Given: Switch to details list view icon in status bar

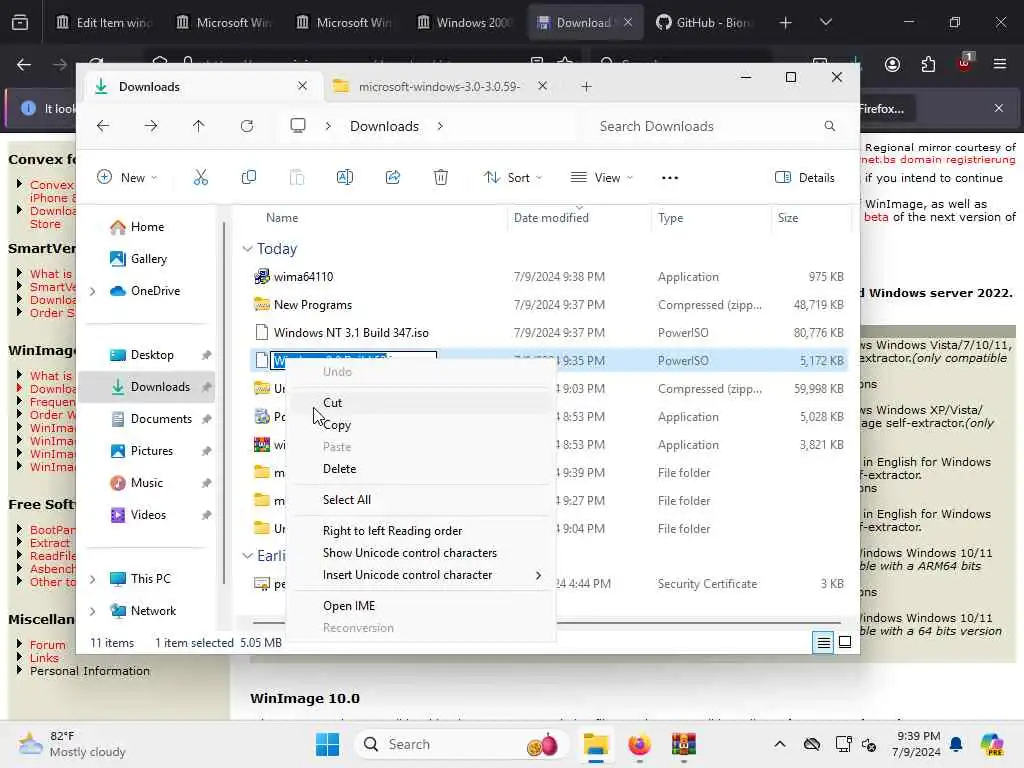Looking at the screenshot, I should click(x=824, y=643).
